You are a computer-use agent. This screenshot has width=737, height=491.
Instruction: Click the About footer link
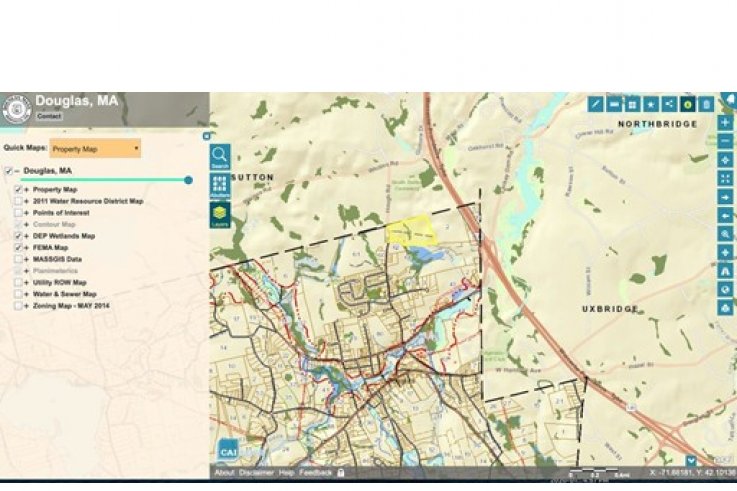pyautogui.click(x=224, y=472)
